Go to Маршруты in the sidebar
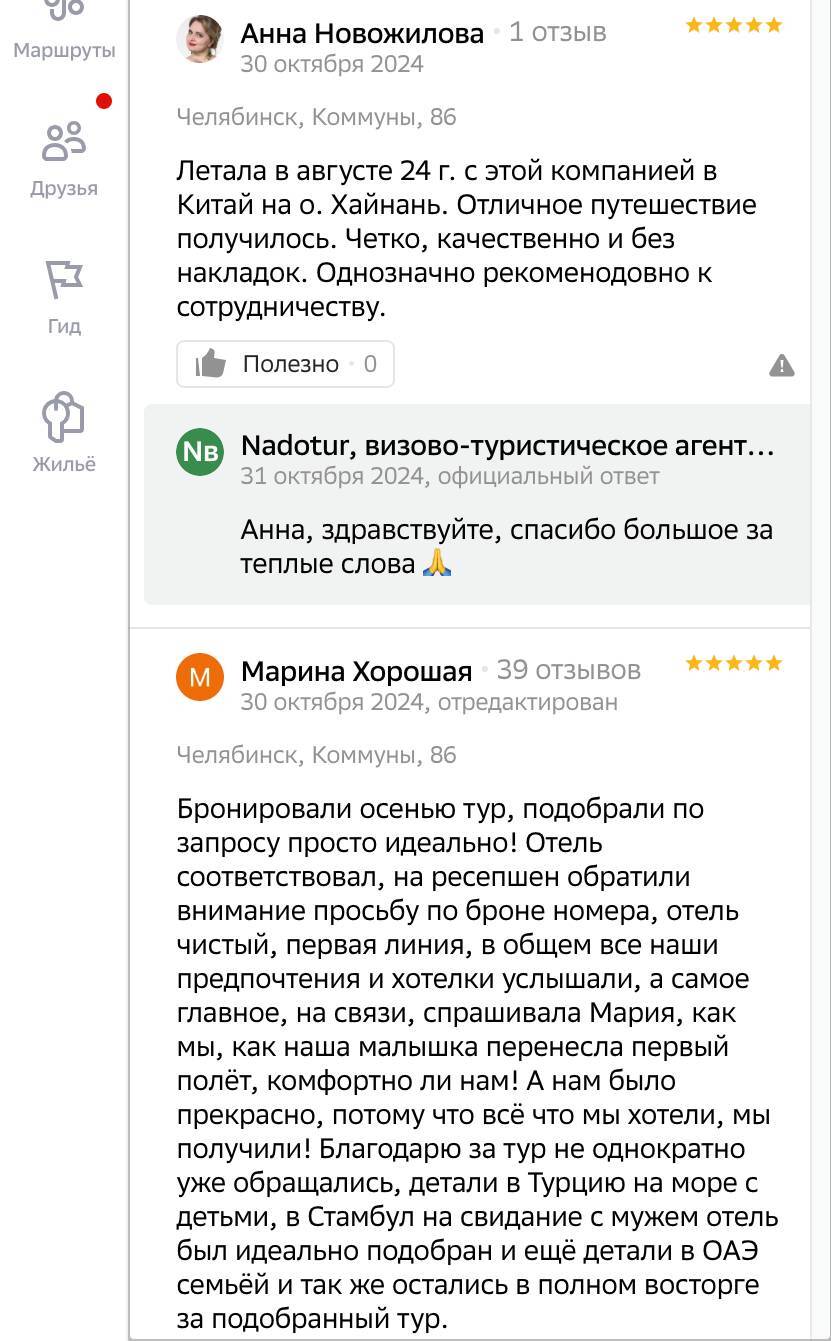831x1341 pixels. click(64, 30)
